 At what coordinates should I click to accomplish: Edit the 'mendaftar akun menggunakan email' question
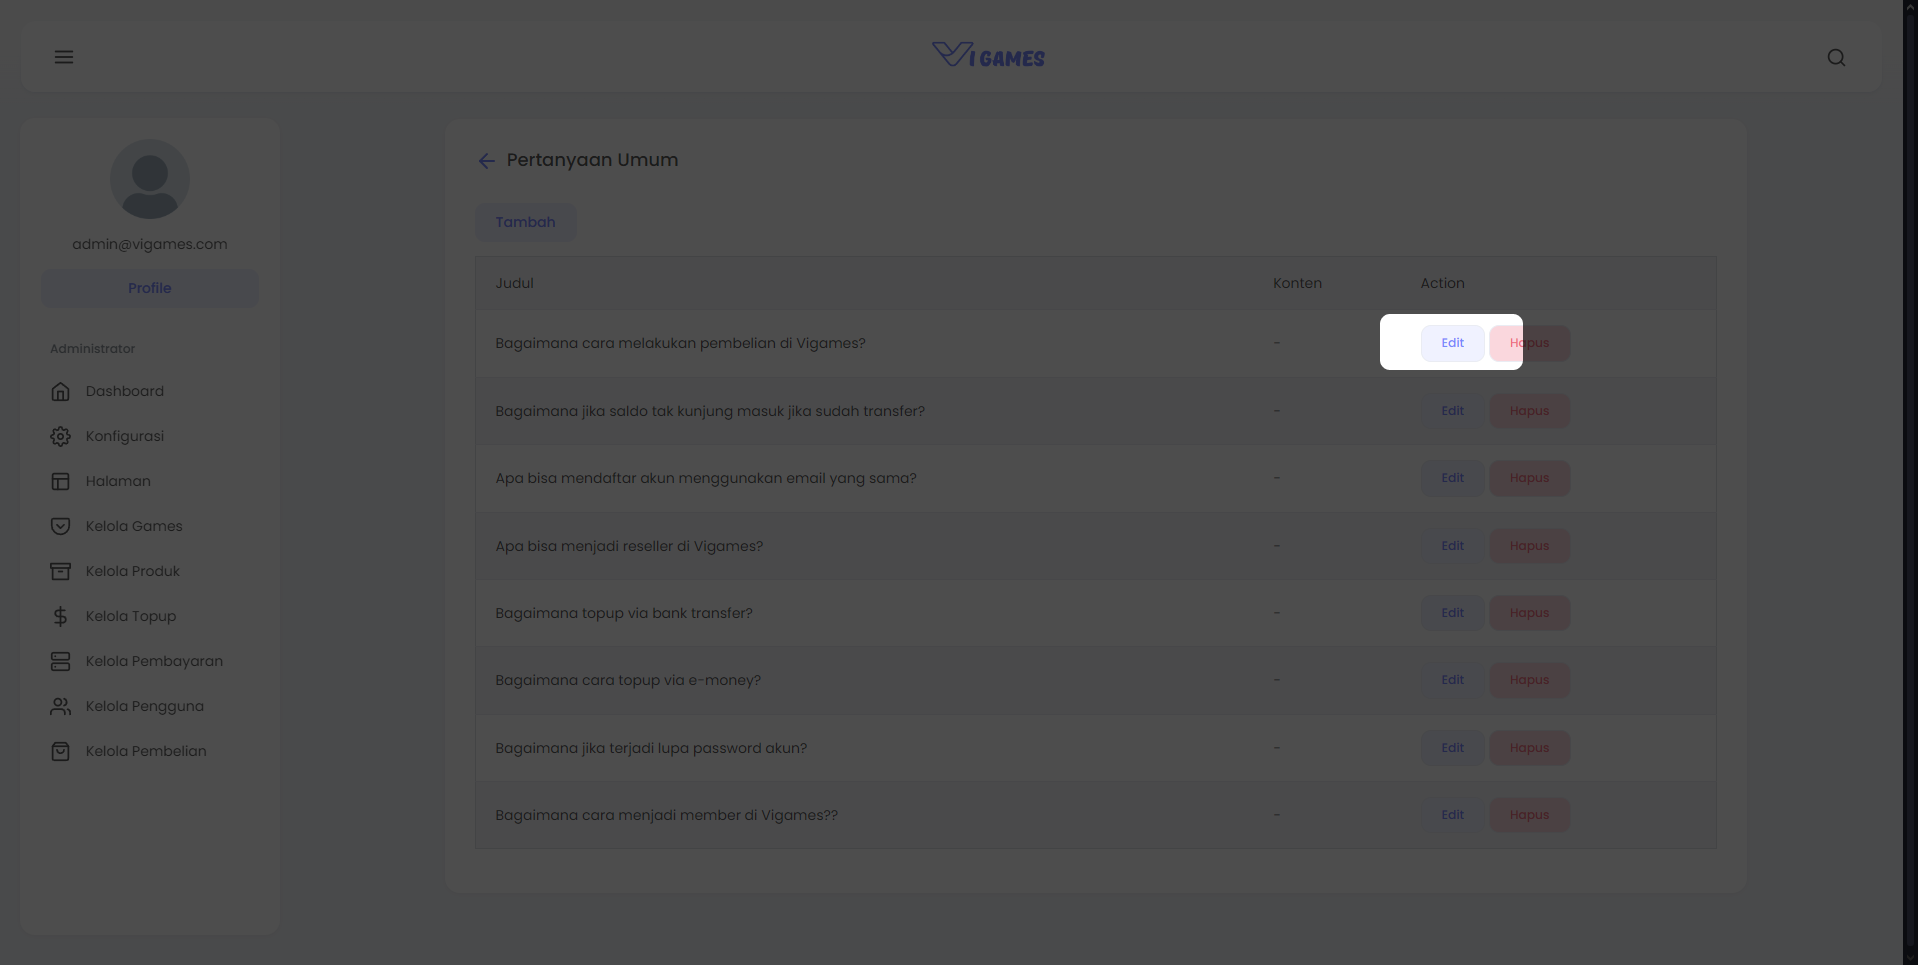click(1452, 478)
